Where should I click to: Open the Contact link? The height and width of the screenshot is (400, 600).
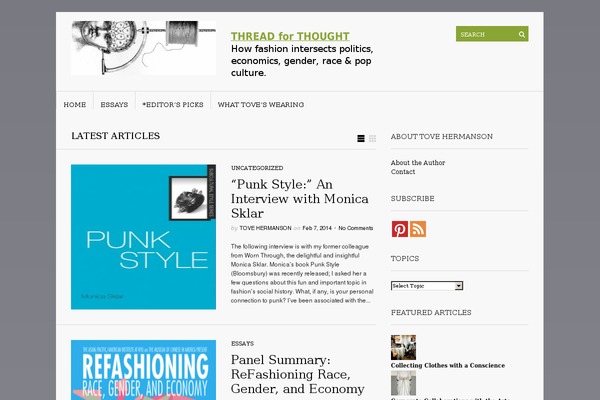[x=403, y=172]
